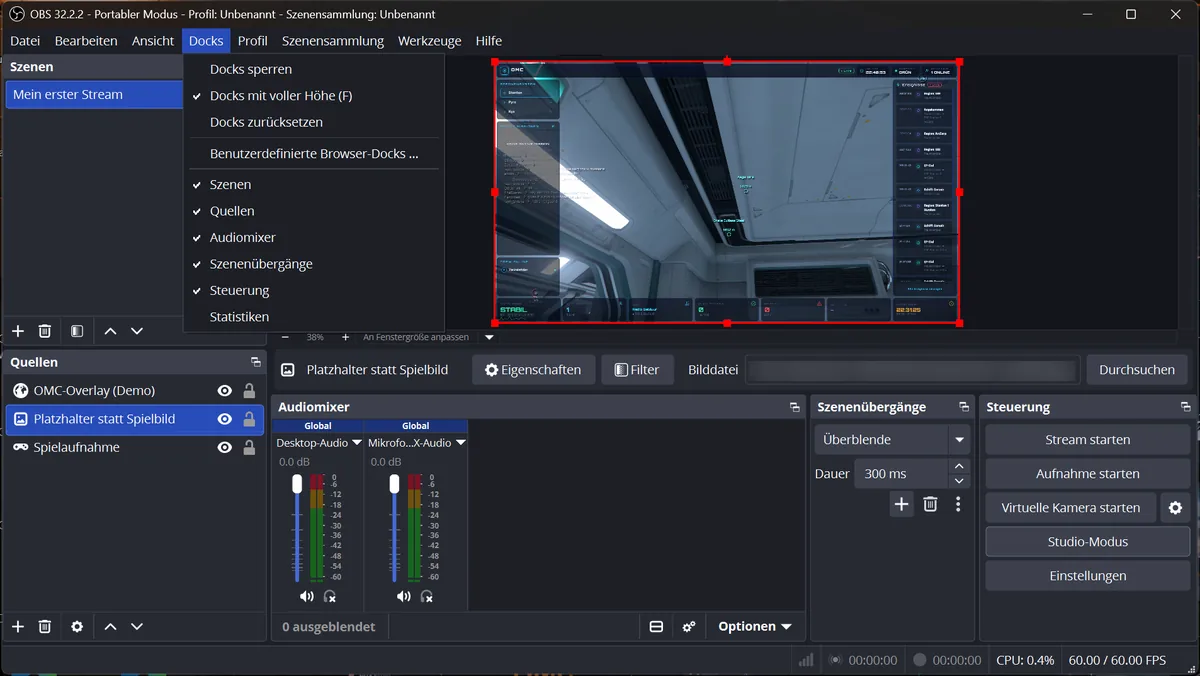The height and width of the screenshot is (676, 1200).
Task: Open advanced audio properties gears icon
Action: 689,627
